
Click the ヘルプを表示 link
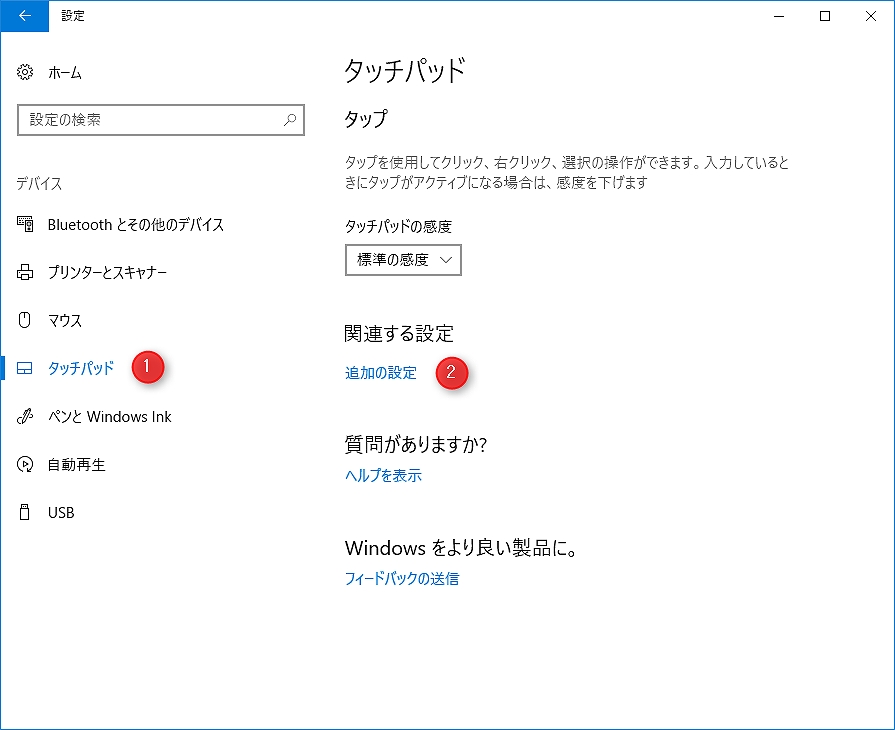click(383, 476)
